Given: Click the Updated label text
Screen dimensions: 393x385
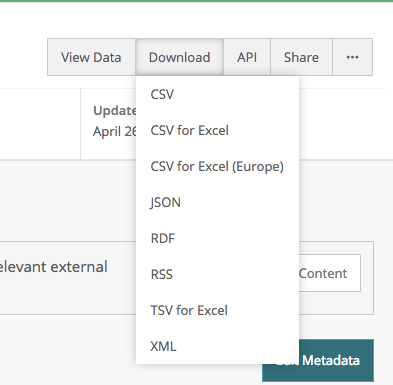Looking at the screenshot, I should 115,110.
